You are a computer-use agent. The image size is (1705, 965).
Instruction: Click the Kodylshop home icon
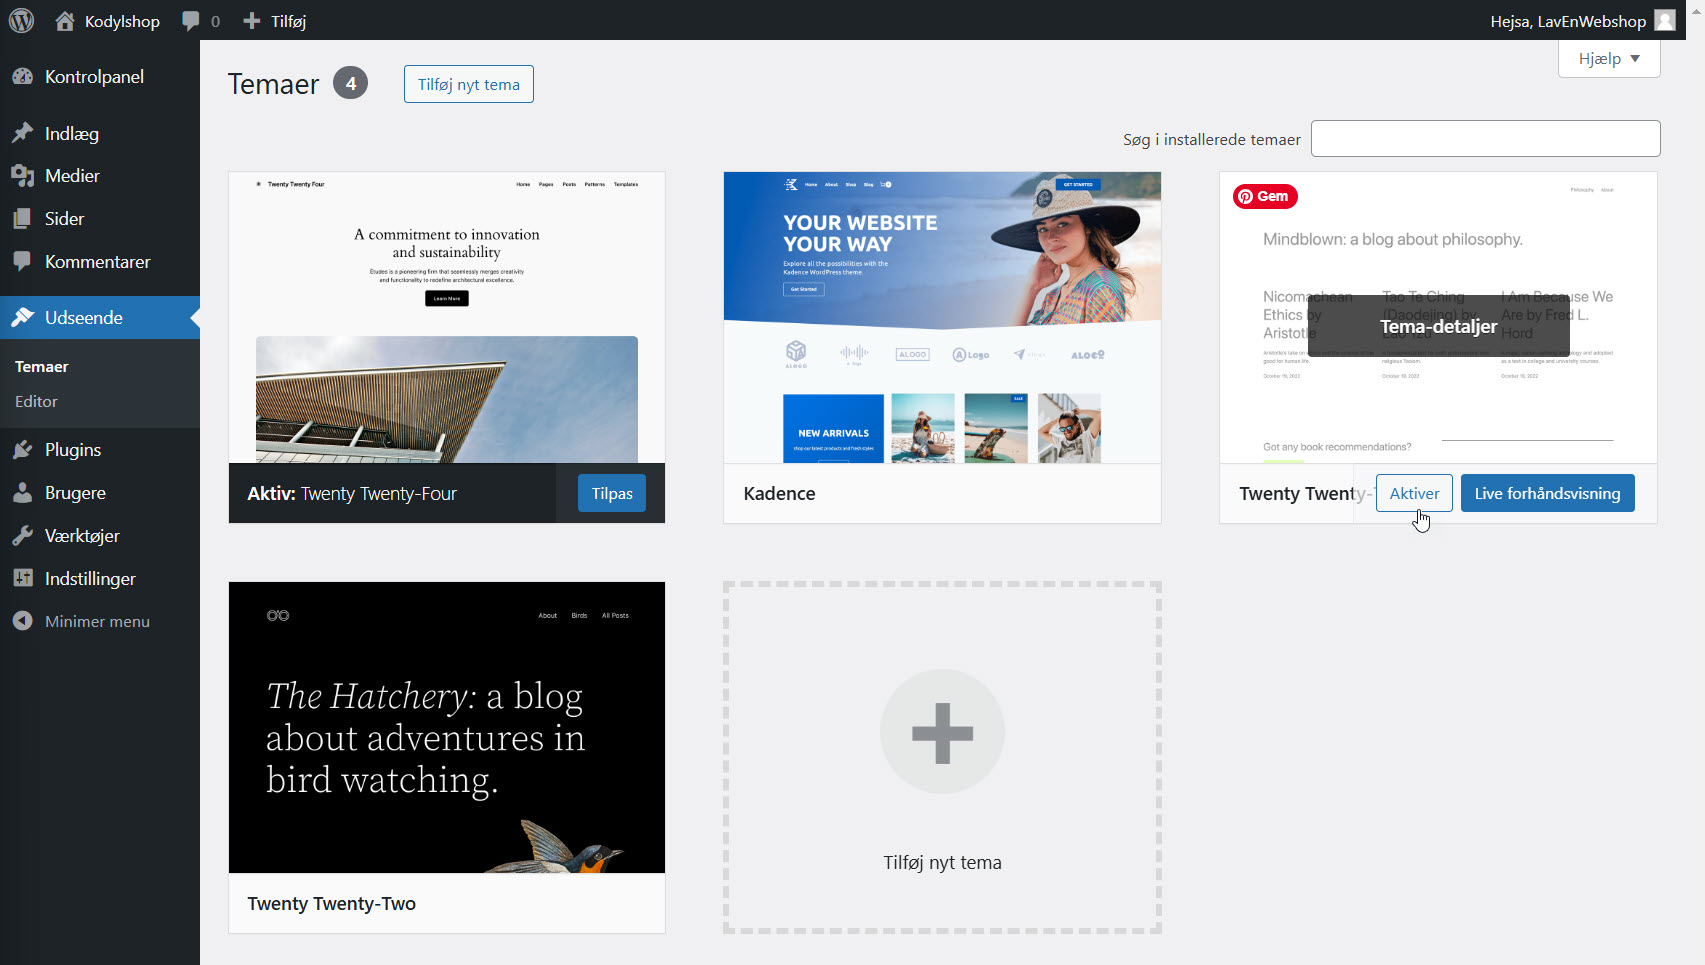tap(65, 21)
